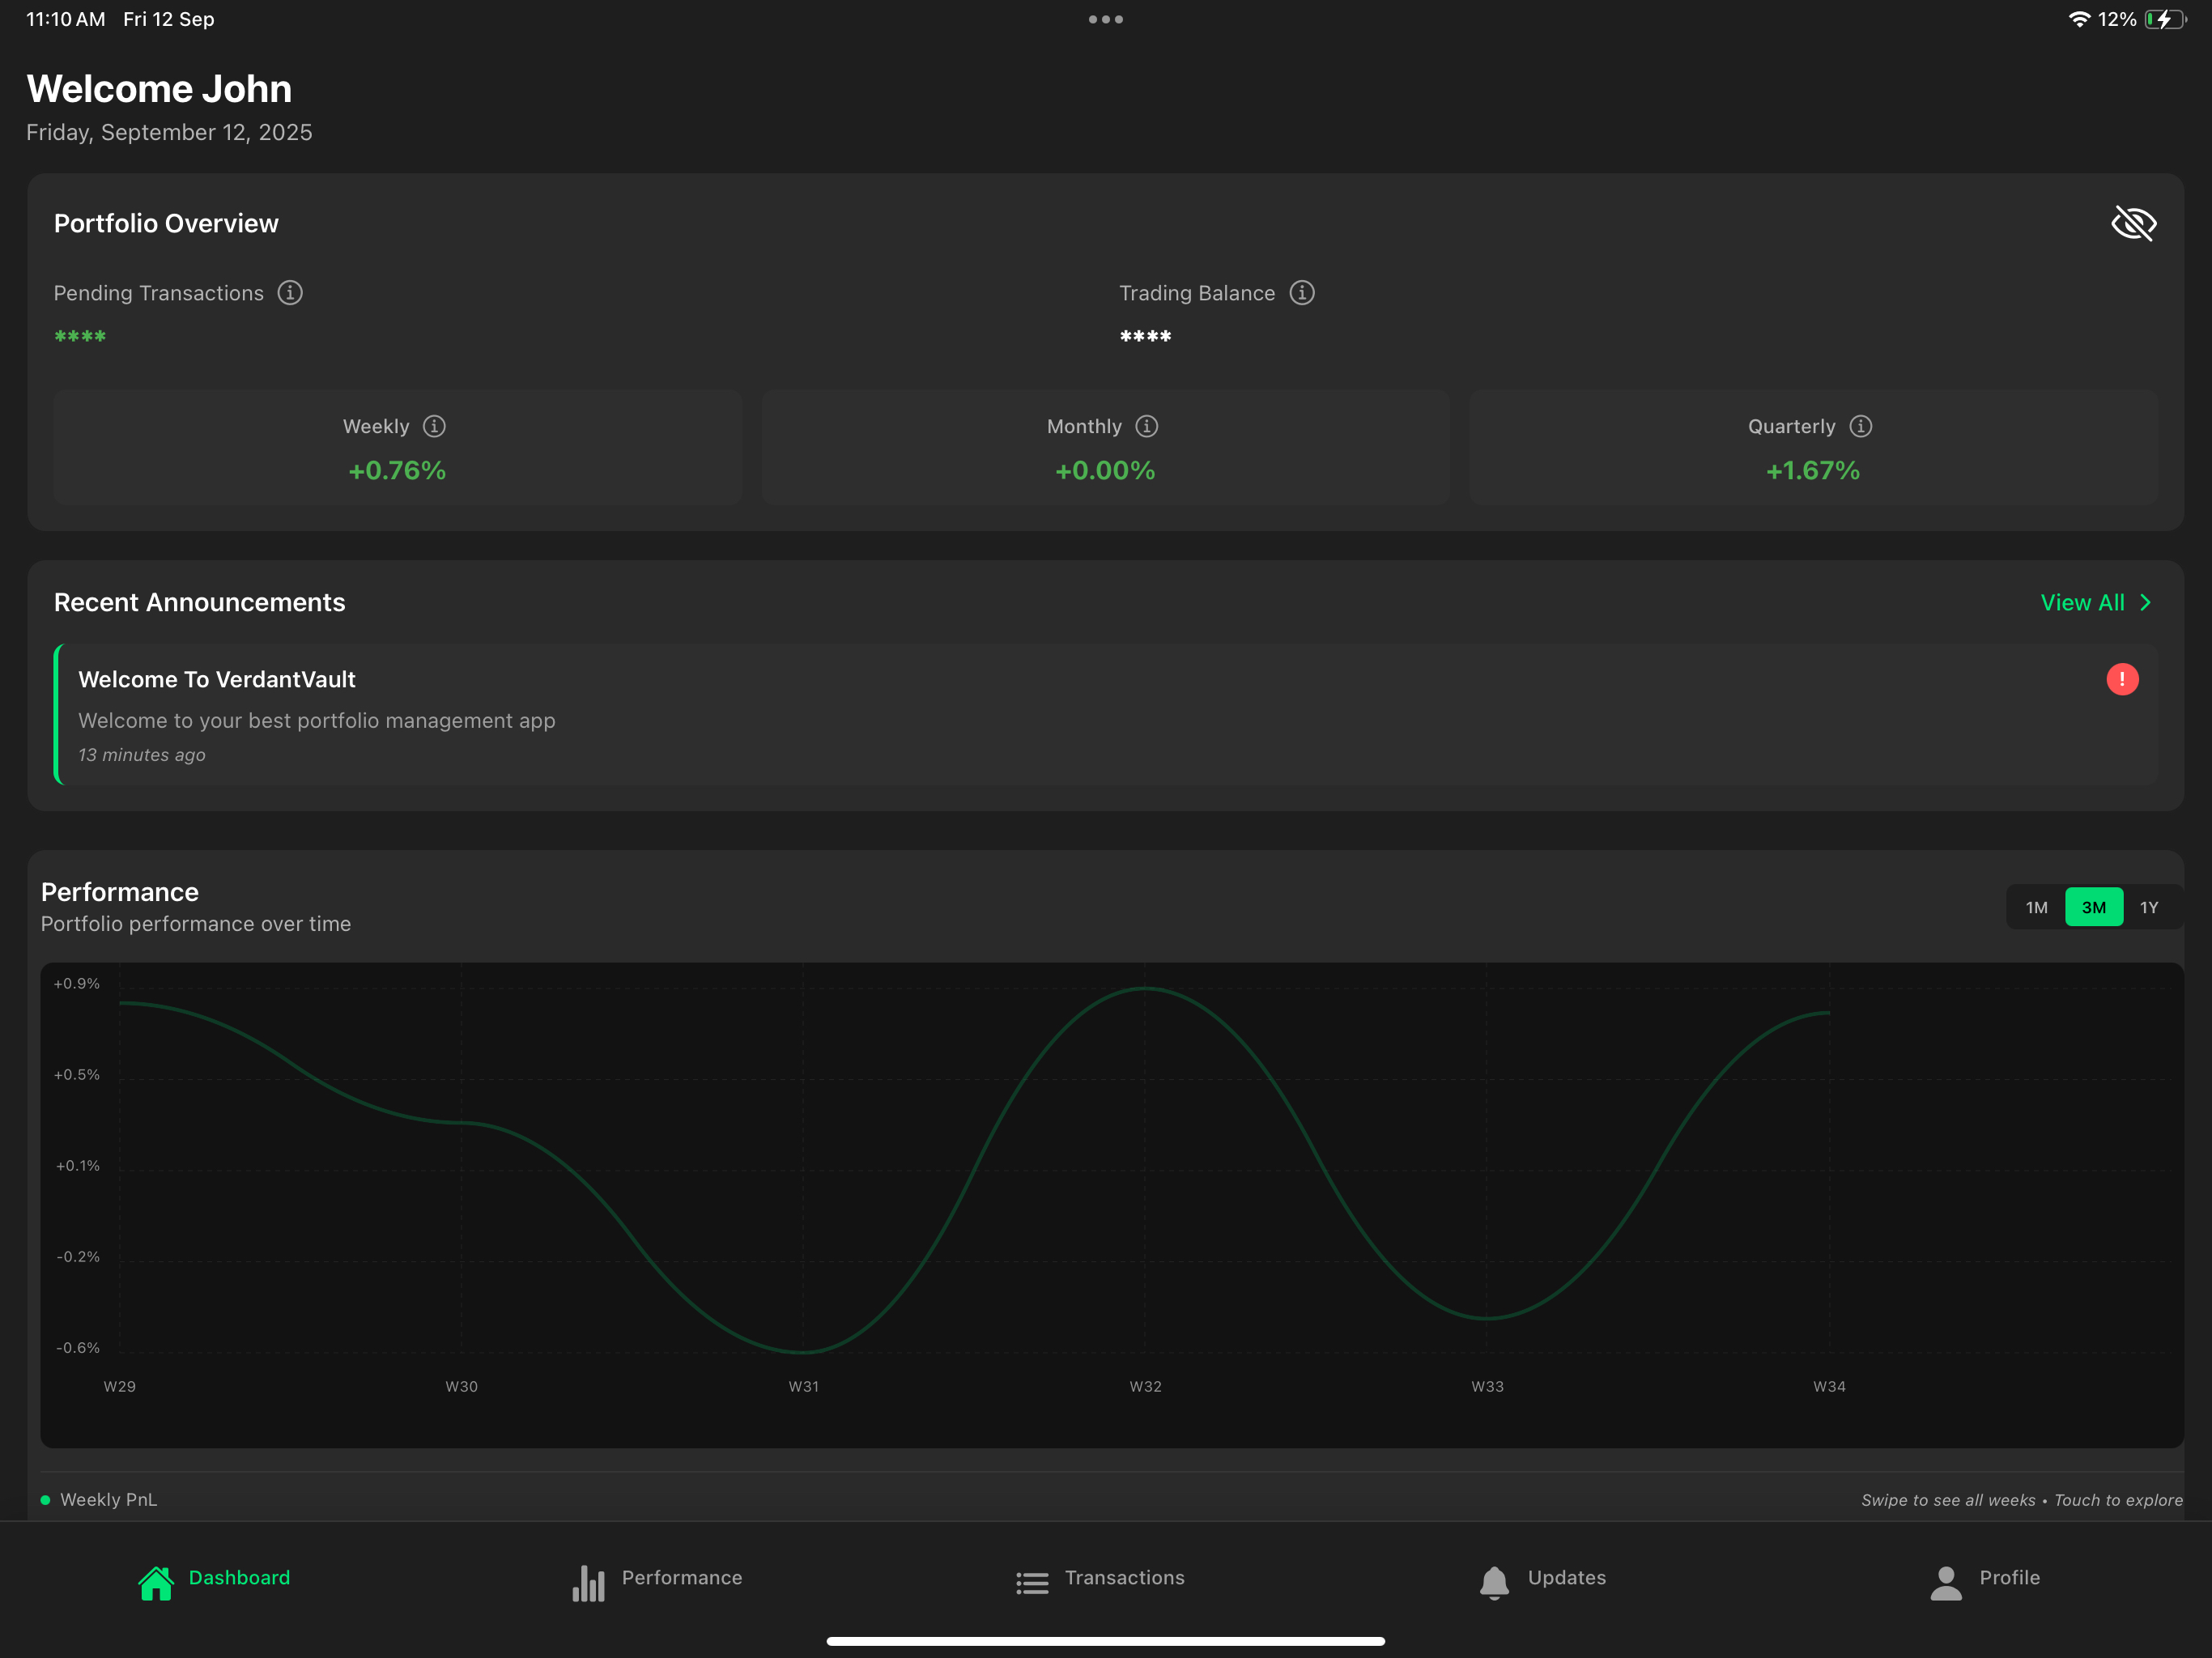Screen dimensions: 2212x1658
Task: Open Pending Transactions info icon
Action: [x=290, y=293]
